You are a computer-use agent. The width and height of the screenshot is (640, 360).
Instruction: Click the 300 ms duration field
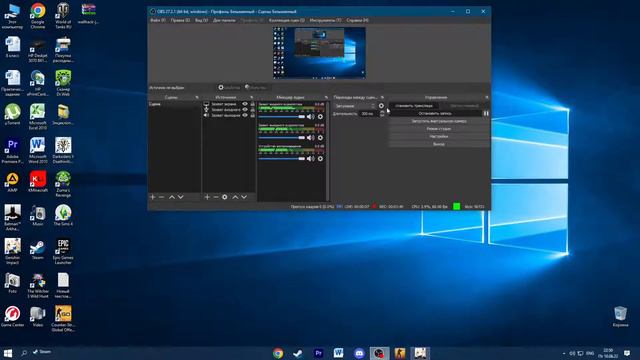click(369, 114)
